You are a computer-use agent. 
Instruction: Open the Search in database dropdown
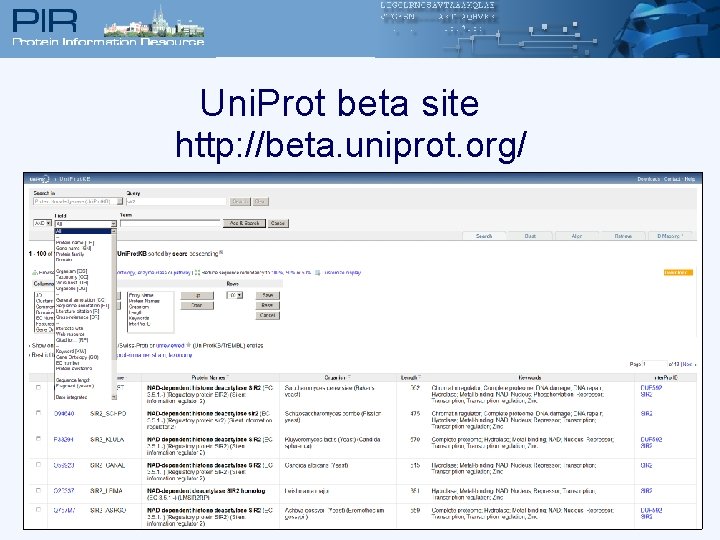coord(78,201)
